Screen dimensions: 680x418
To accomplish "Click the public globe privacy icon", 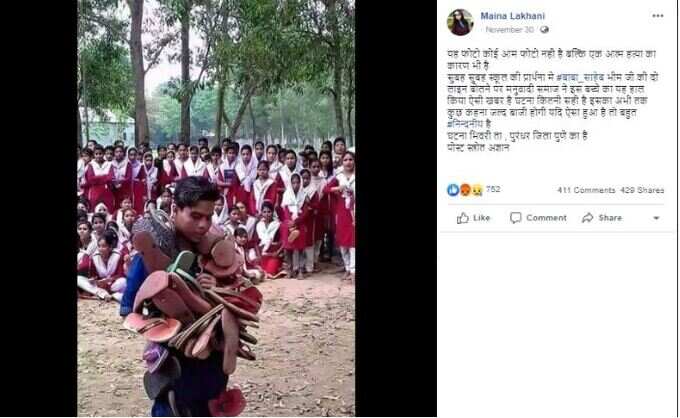I will (x=544, y=30).
